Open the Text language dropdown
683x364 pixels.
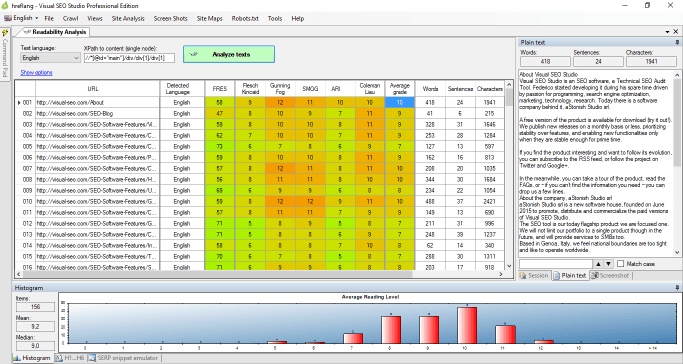(51, 58)
